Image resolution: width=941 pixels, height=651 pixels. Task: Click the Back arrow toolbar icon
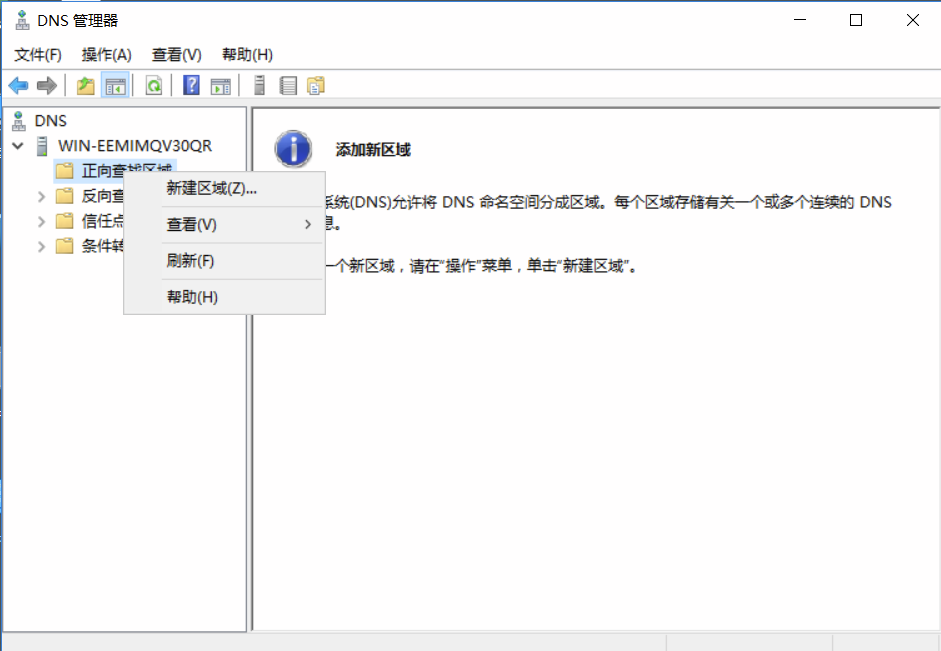pos(19,86)
